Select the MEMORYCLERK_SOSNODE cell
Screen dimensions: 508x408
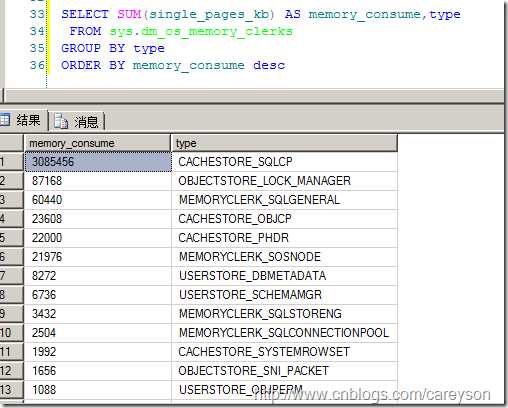pyautogui.click(x=284, y=257)
